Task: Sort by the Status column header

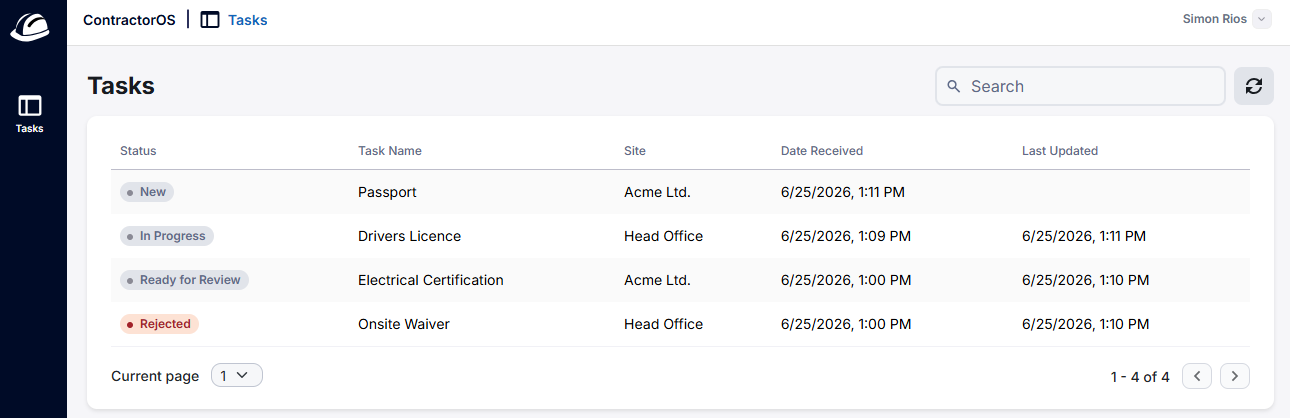Action: click(x=138, y=151)
